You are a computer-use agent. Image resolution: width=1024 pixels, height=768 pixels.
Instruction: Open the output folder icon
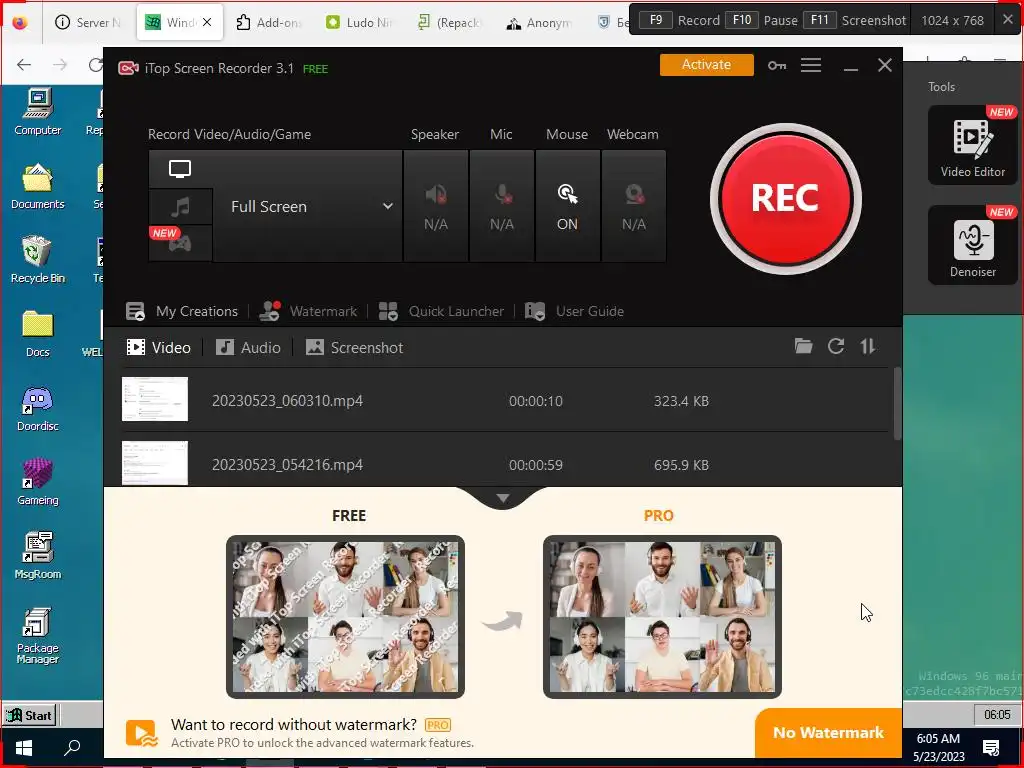pyautogui.click(x=803, y=346)
